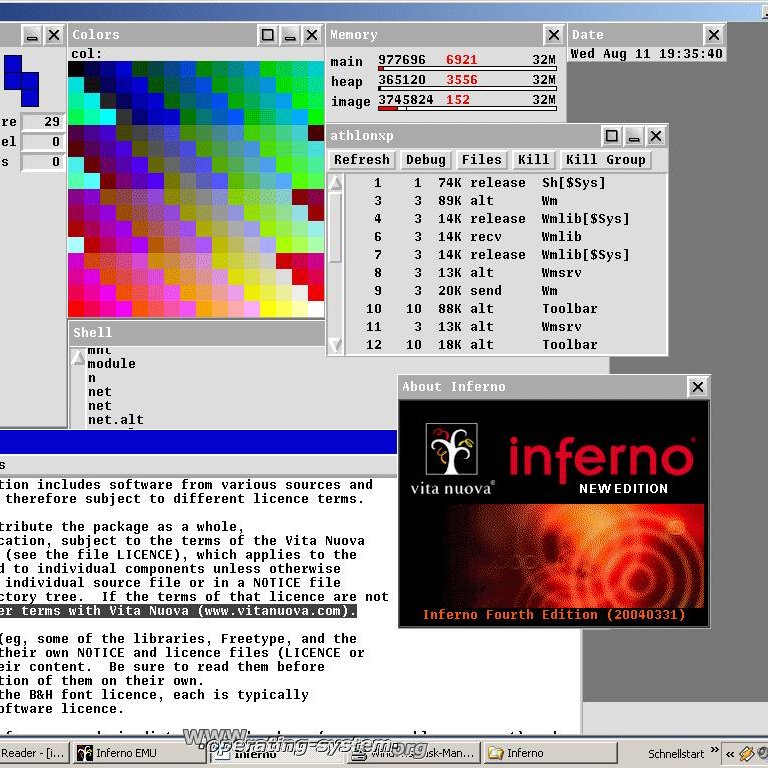
Task: Maximize the athlonxp window
Action: tap(611, 136)
